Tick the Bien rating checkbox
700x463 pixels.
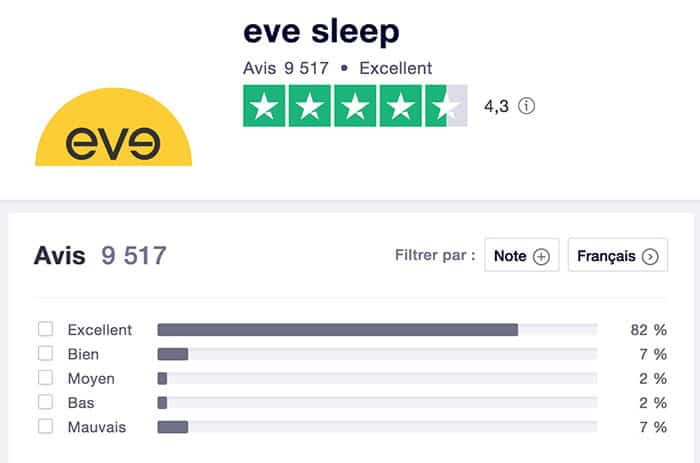coord(45,354)
